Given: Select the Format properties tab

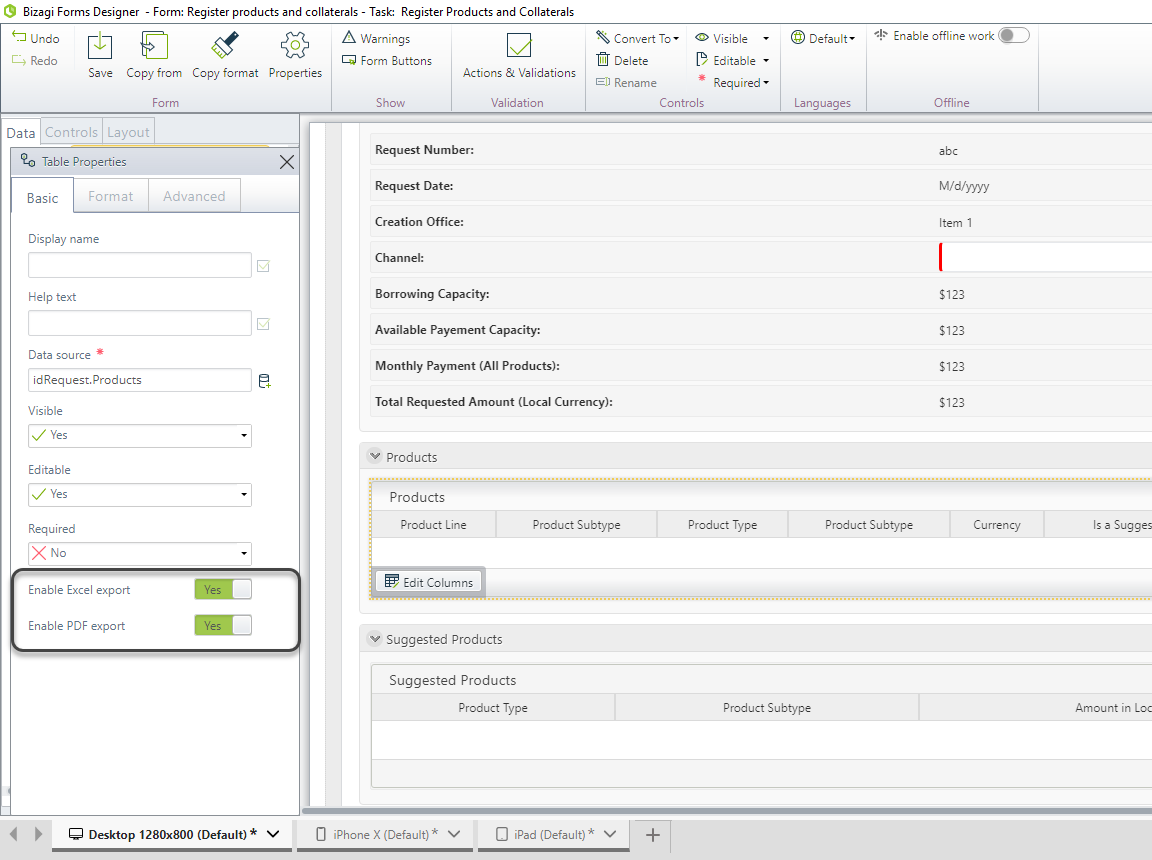Looking at the screenshot, I should pos(111,196).
